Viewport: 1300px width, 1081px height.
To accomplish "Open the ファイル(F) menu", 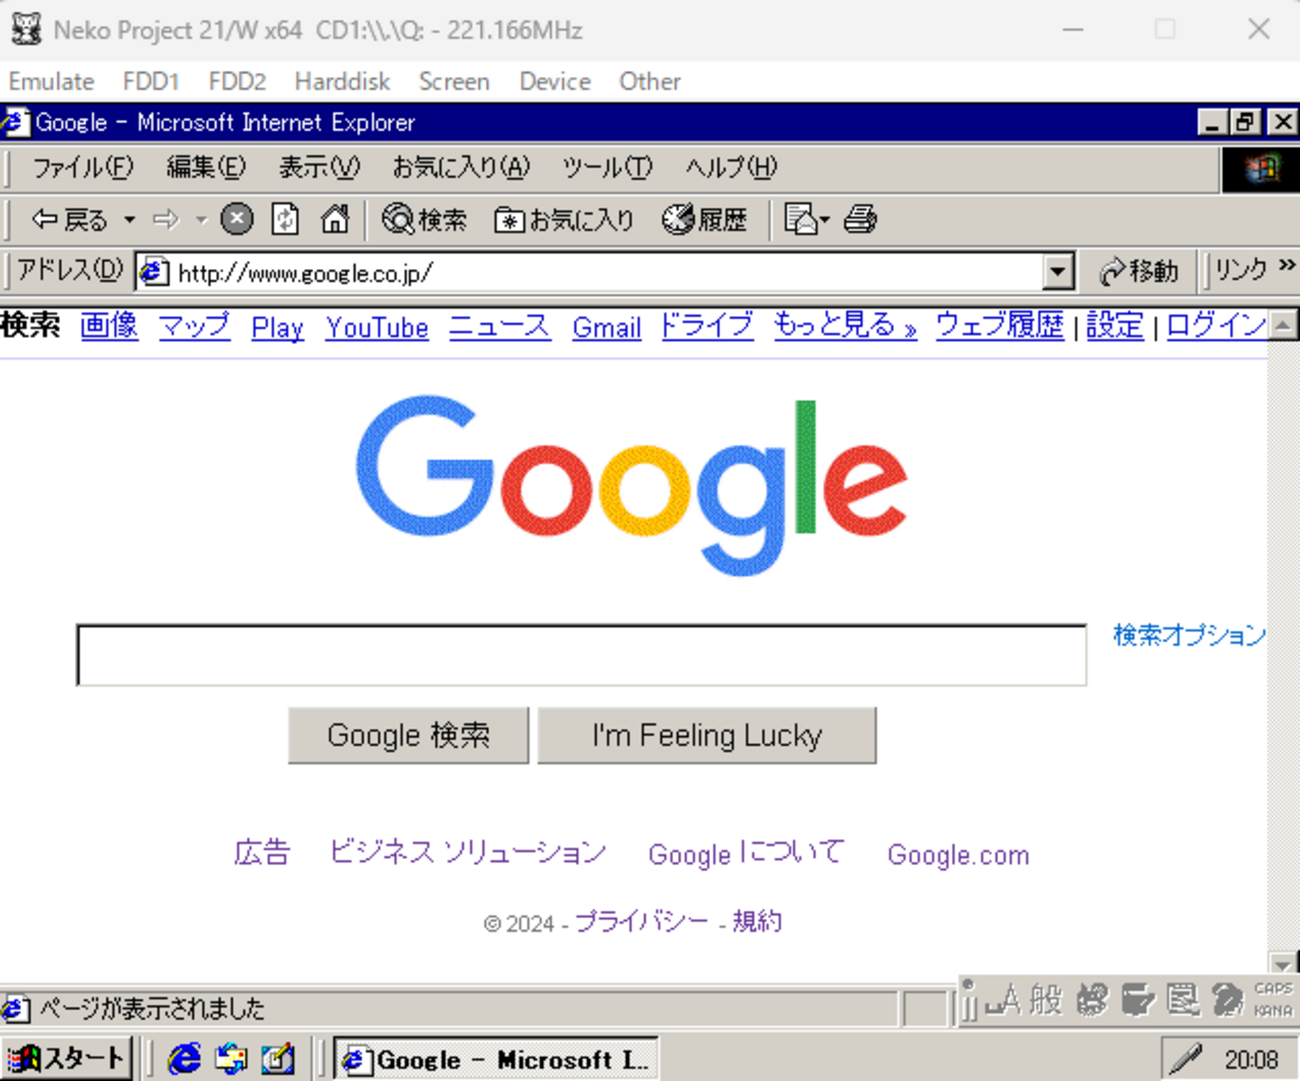I will click(82, 167).
